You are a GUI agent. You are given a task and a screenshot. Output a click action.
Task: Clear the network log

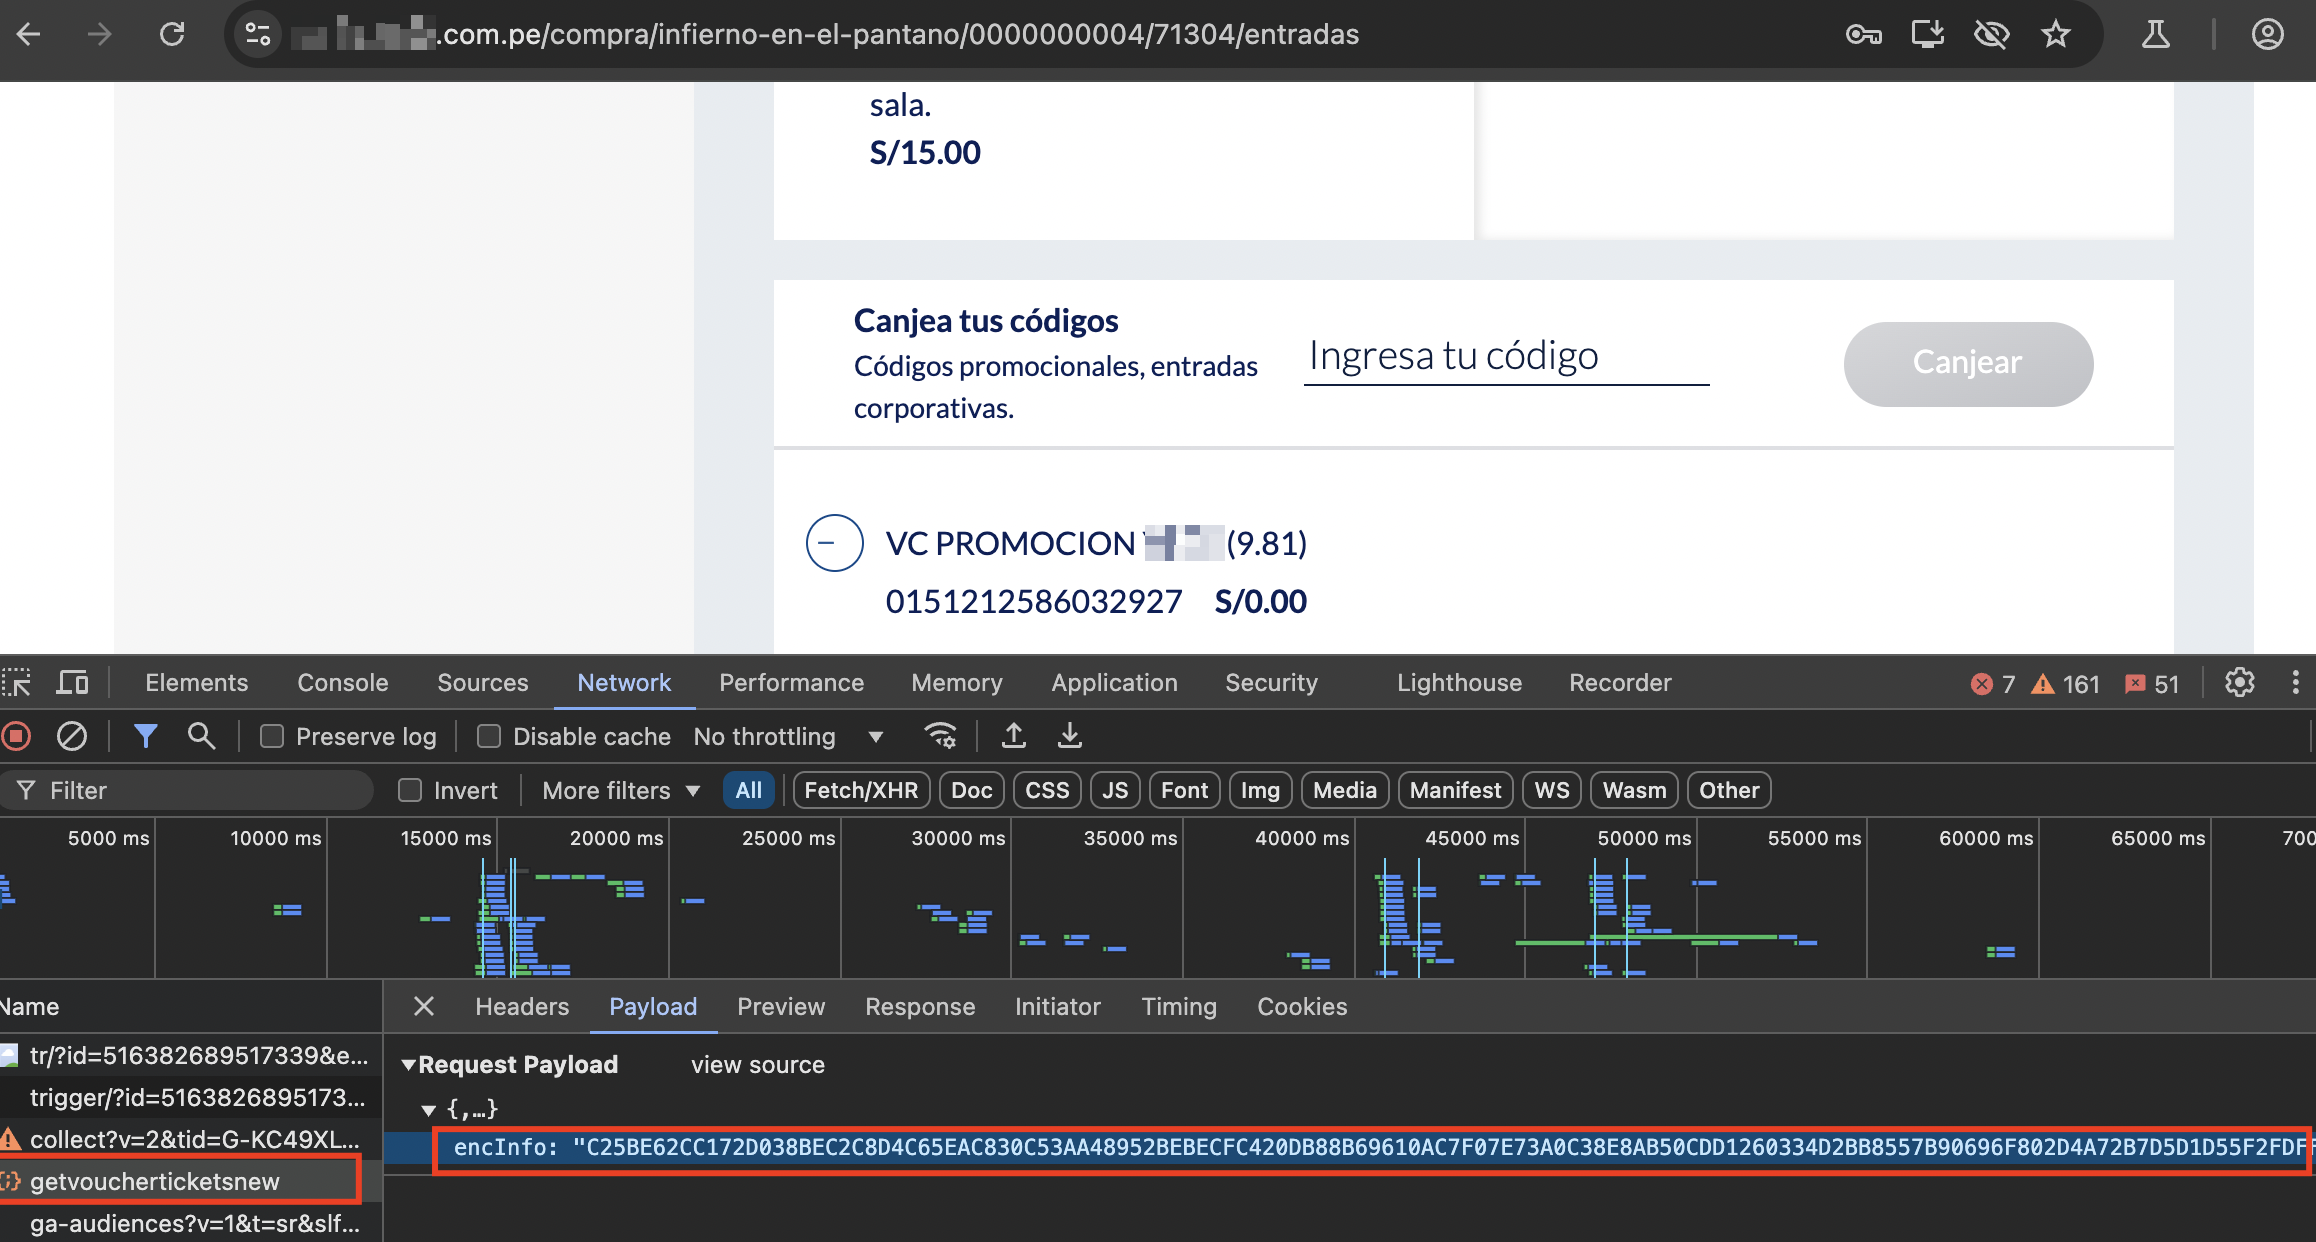(71, 737)
